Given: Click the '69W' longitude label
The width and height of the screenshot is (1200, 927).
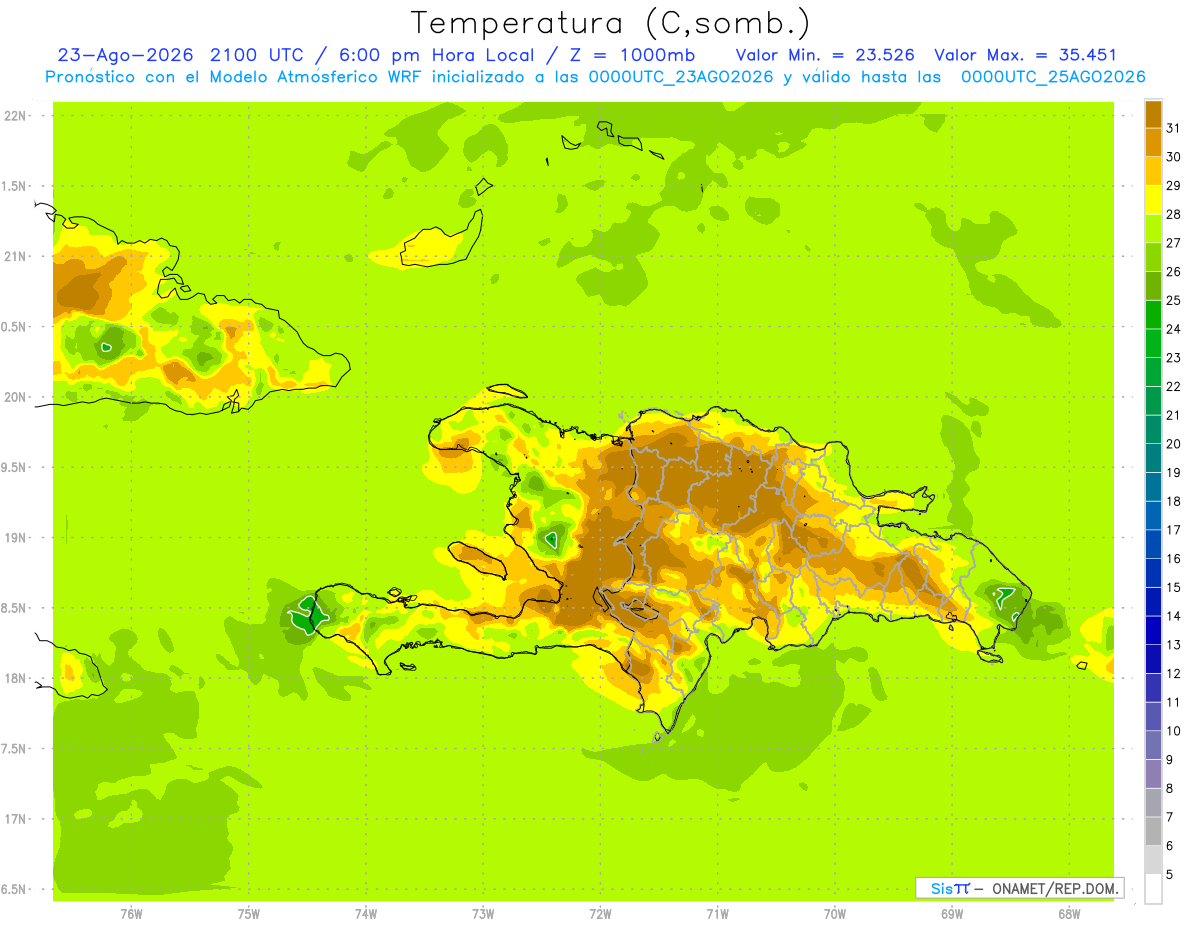Looking at the screenshot, I should click(x=952, y=914).
